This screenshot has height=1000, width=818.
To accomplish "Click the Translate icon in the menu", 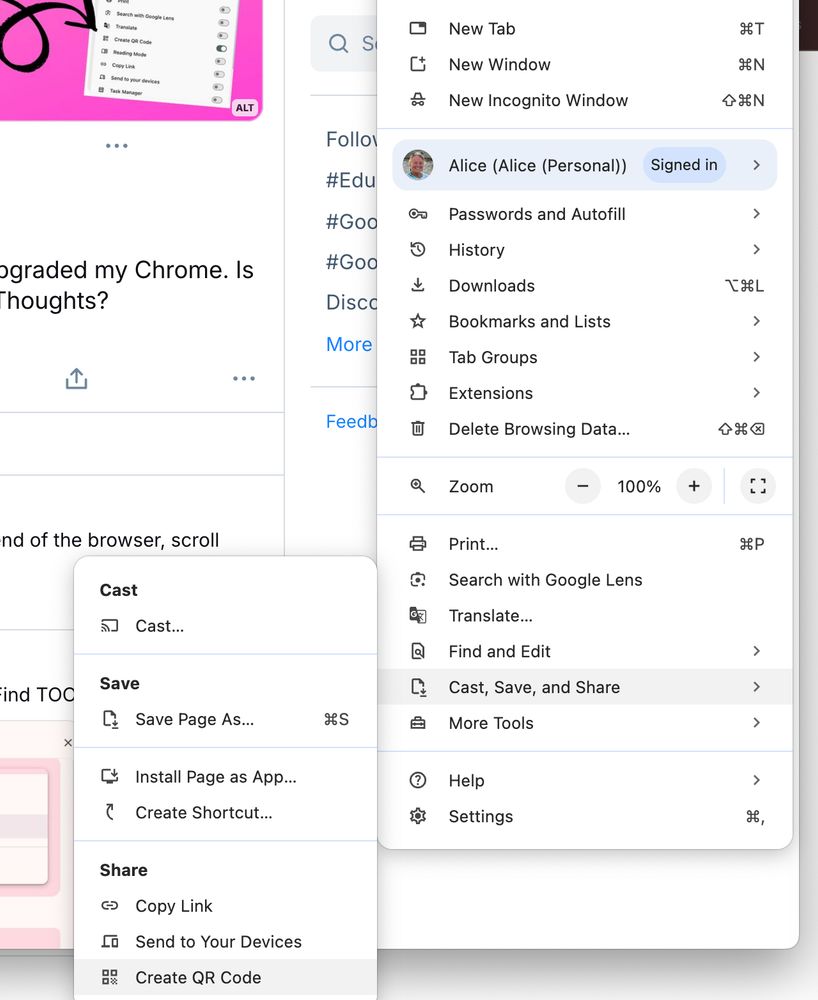I will (418, 615).
